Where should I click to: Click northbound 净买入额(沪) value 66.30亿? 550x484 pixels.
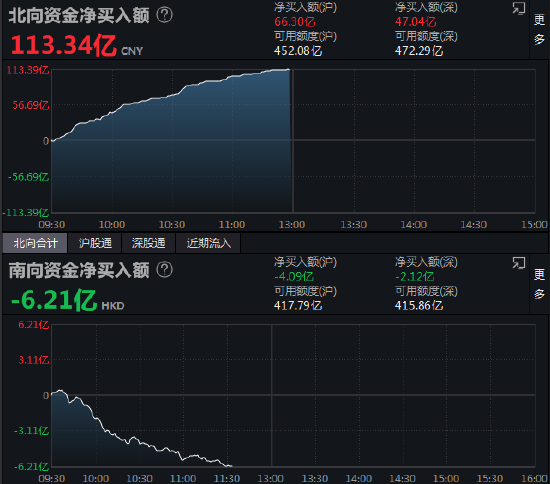[295, 22]
